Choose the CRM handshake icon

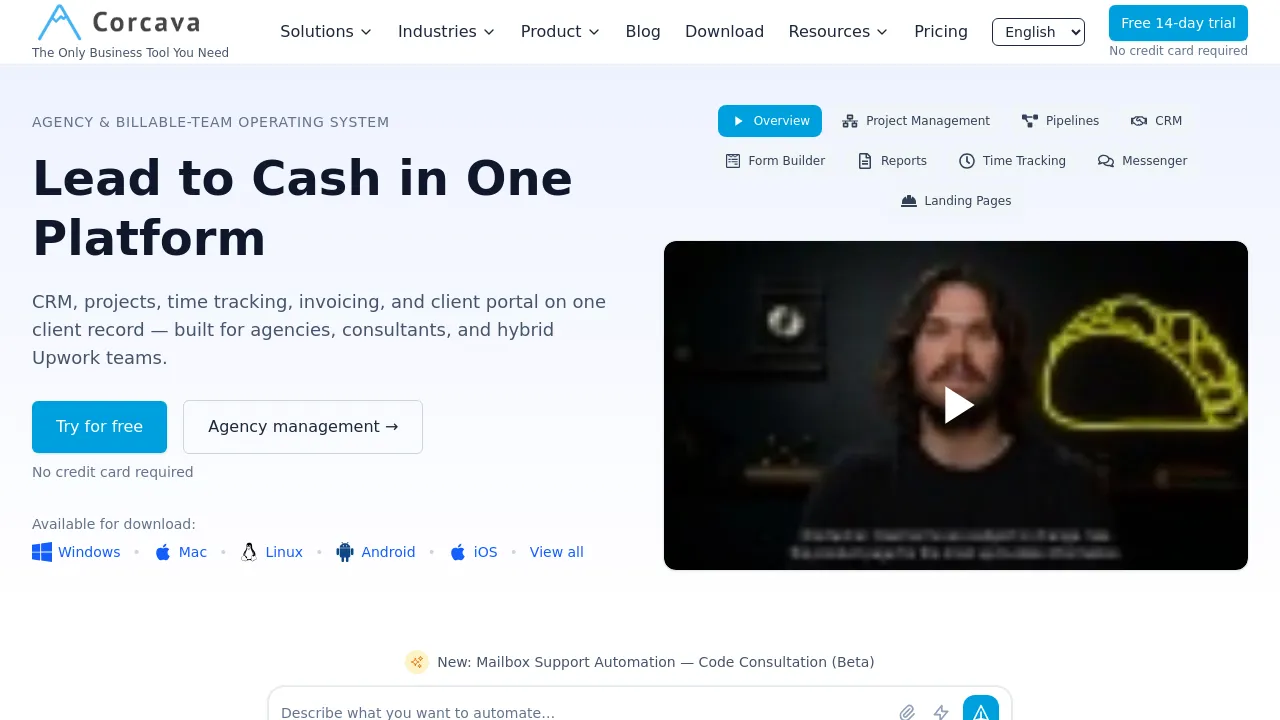tap(1139, 121)
